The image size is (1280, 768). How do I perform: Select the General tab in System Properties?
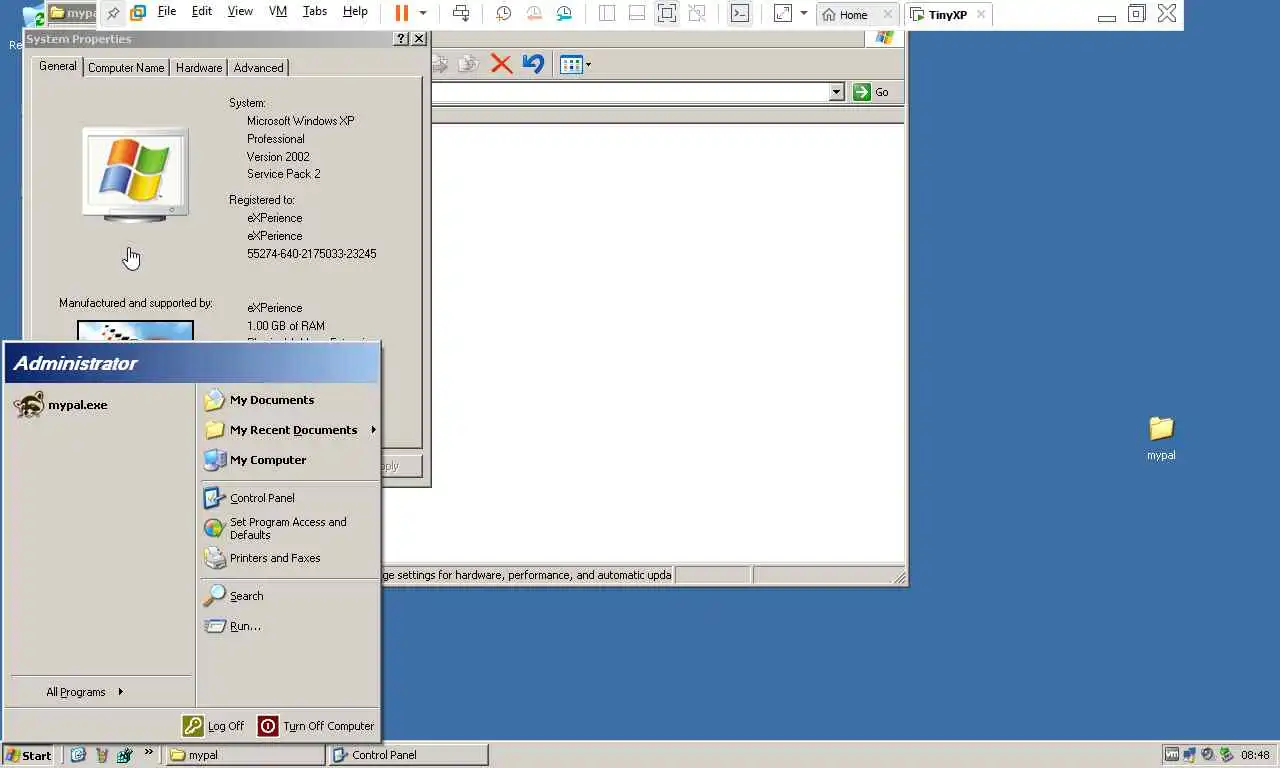[57, 66]
